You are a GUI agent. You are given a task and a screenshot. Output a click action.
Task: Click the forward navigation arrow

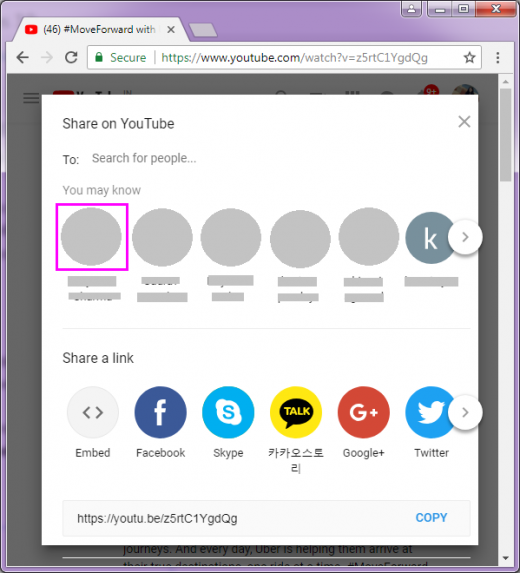[x=47, y=57]
